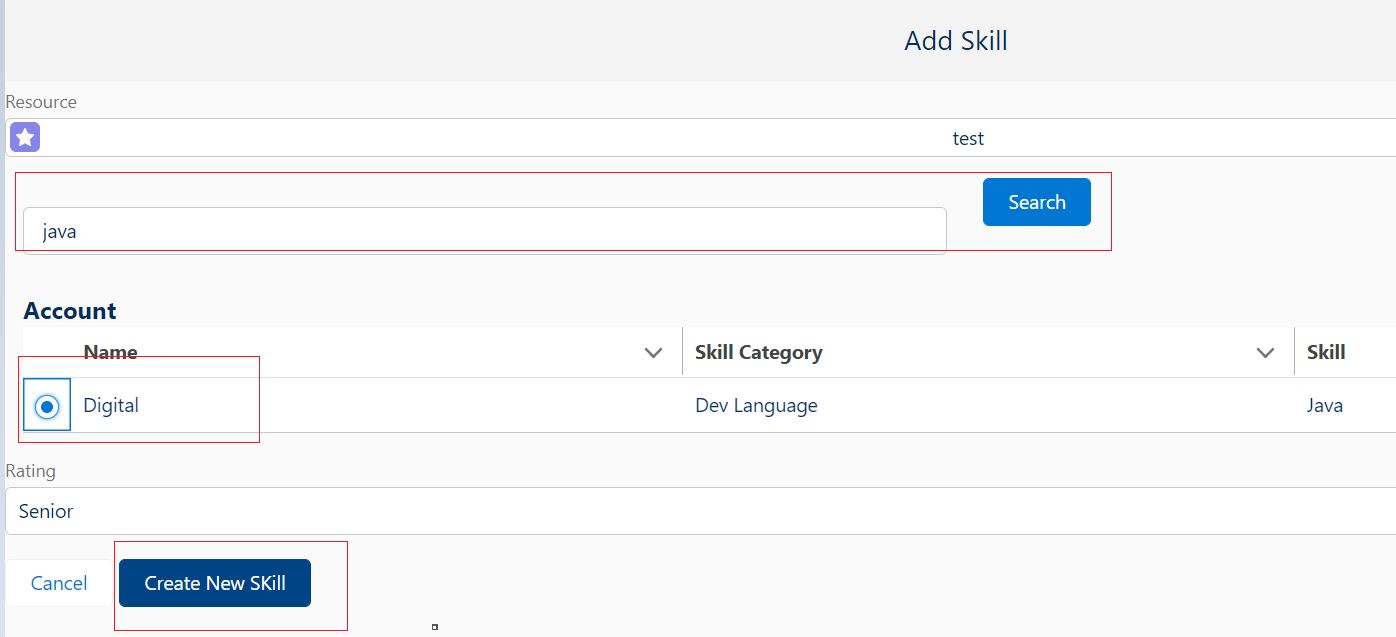Click the Add Skill title heading
1396x637 pixels.
(955, 41)
